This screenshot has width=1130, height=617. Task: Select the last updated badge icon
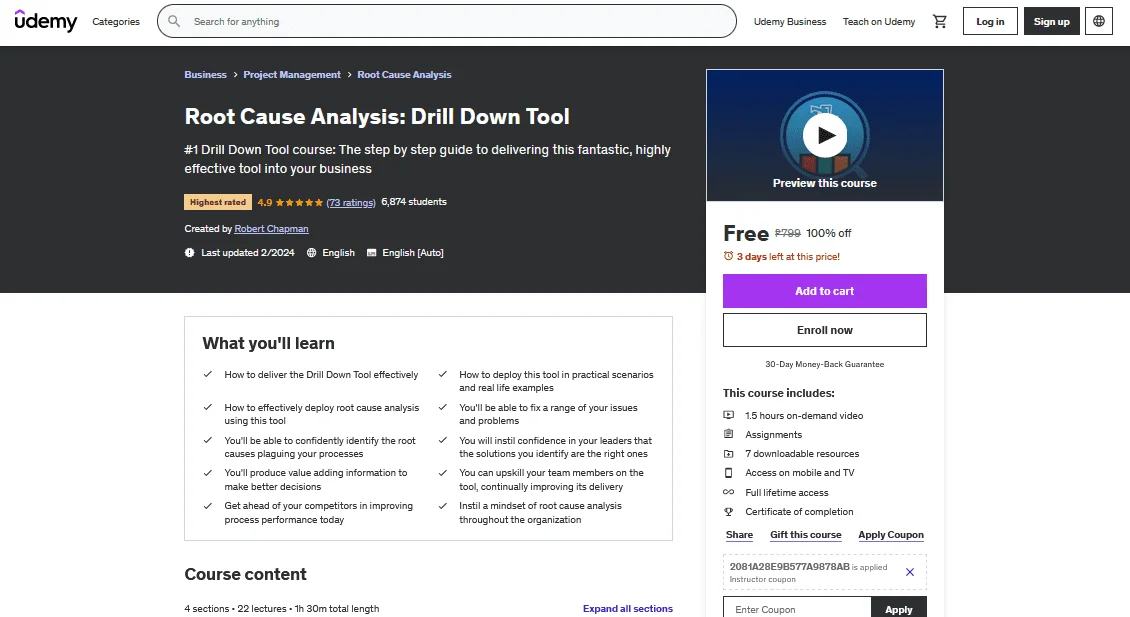(190, 252)
